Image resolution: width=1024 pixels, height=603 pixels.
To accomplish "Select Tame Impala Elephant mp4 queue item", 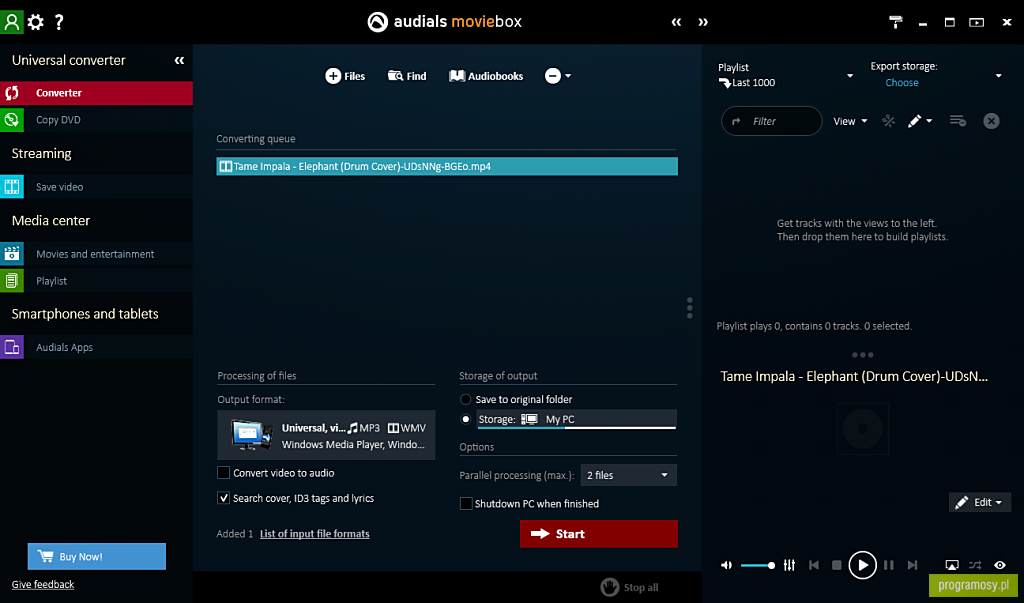I will tap(447, 166).
